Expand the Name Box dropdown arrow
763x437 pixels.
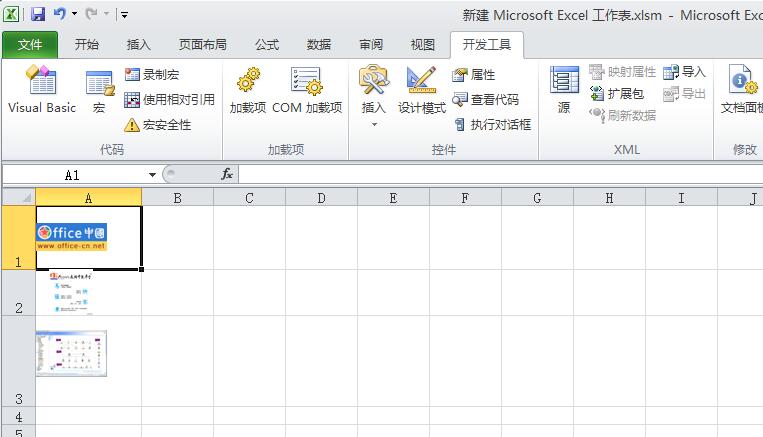coord(152,175)
